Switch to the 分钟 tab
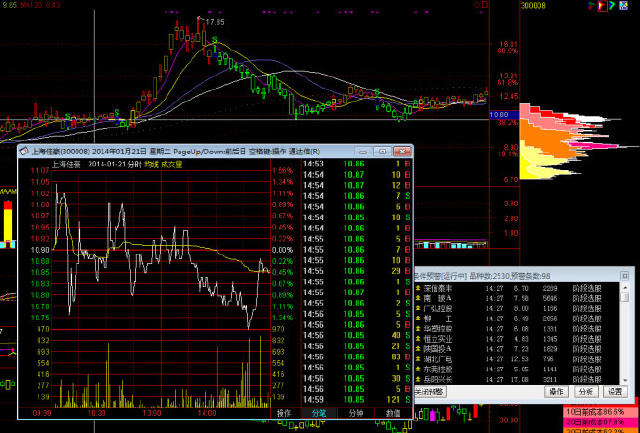The width and height of the screenshot is (640, 433). click(356, 413)
